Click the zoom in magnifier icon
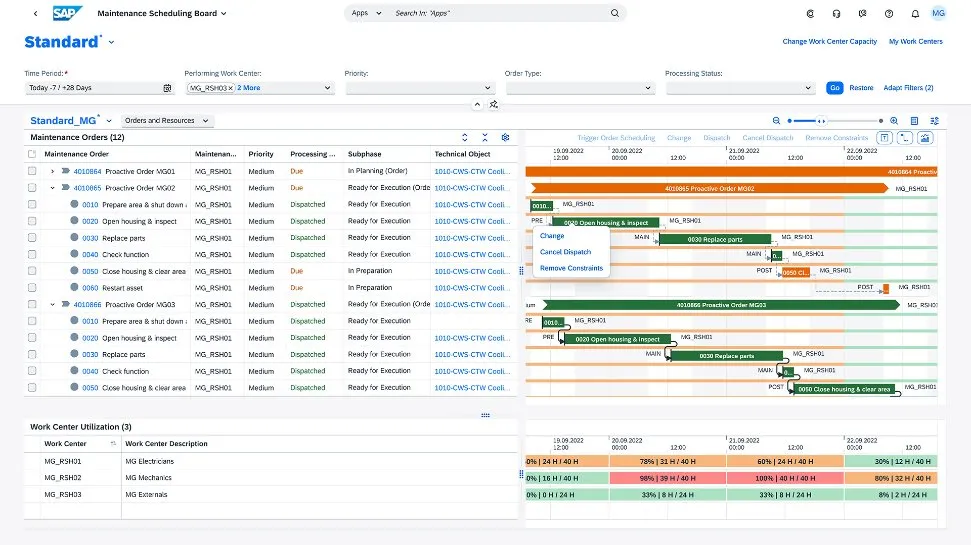The height and width of the screenshot is (545, 971). (x=894, y=120)
